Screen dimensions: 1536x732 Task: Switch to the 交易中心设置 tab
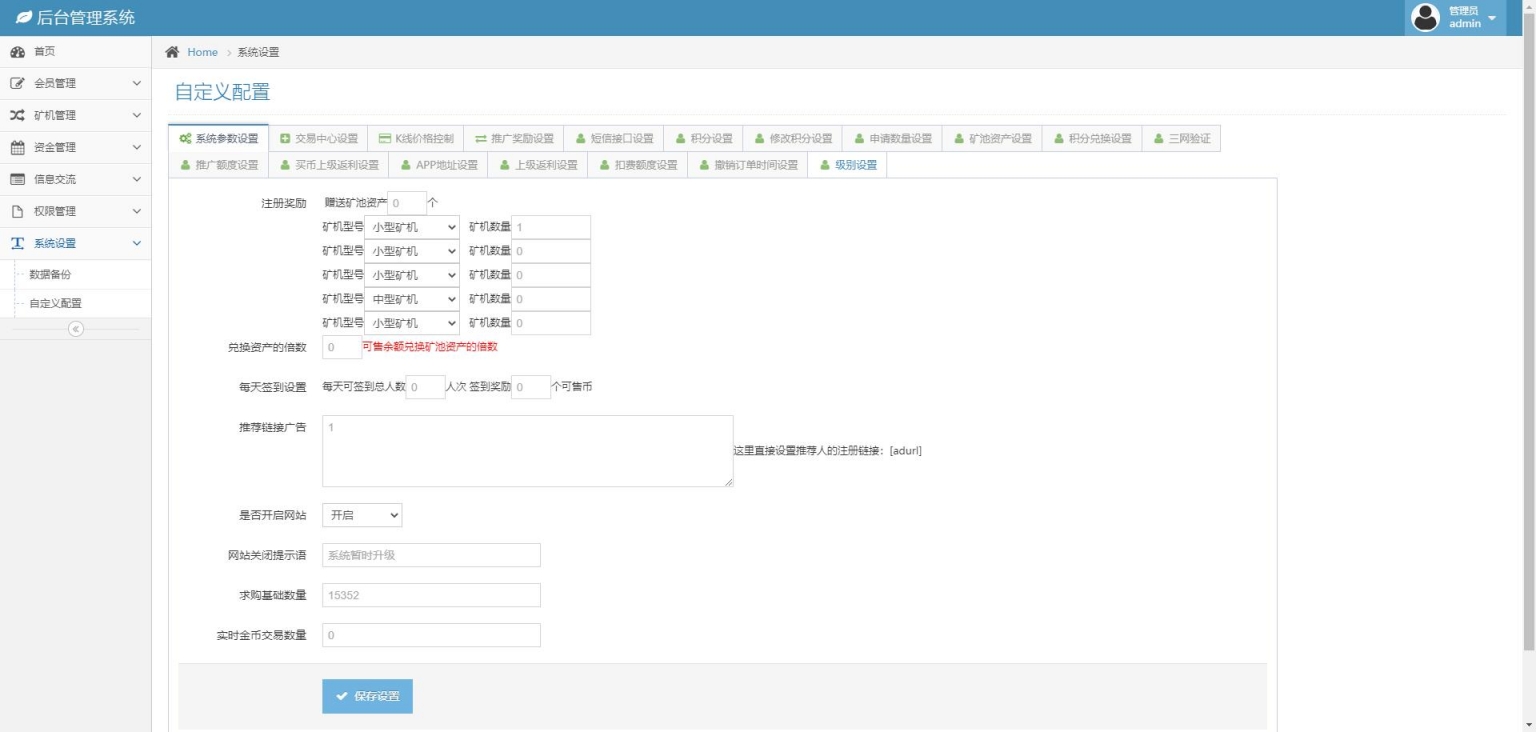tap(318, 139)
